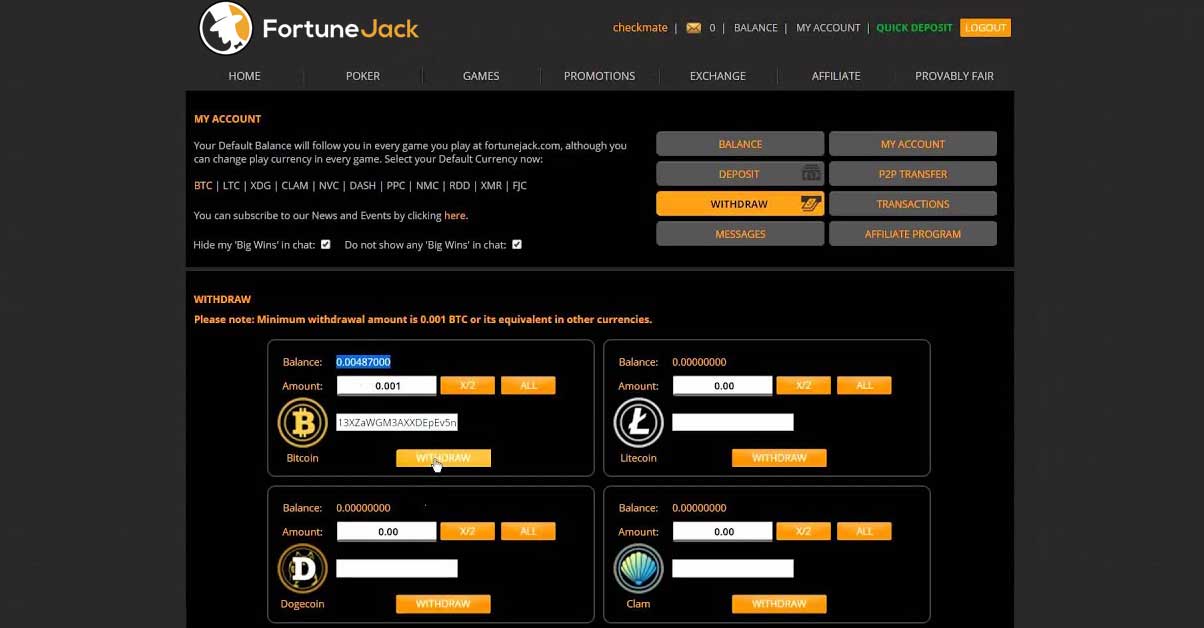This screenshot has height=628, width=1204.
Task: Click WITHDRAW button under Dogecoin
Action: pyautogui.click(x=443, y=604)
